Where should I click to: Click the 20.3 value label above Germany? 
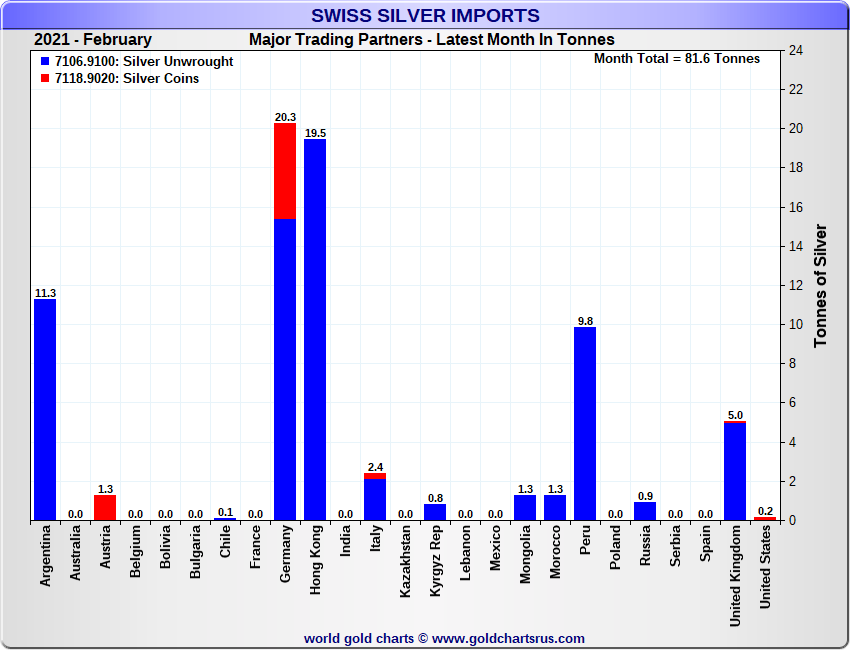(x=285, y=117)
